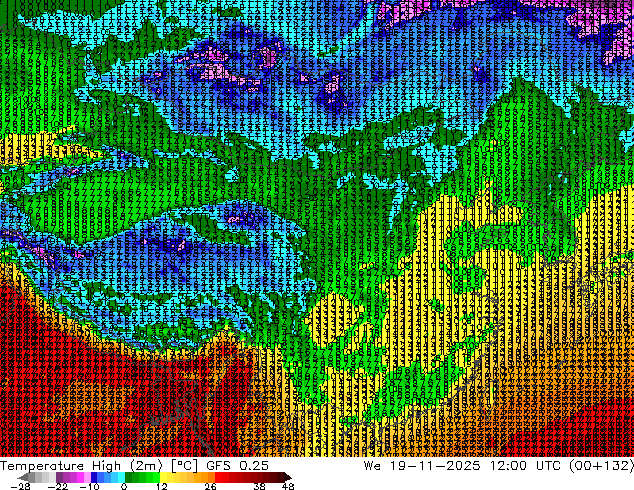
Task: Click the '12:00 UTC' time text
Action: pos(526,466)
